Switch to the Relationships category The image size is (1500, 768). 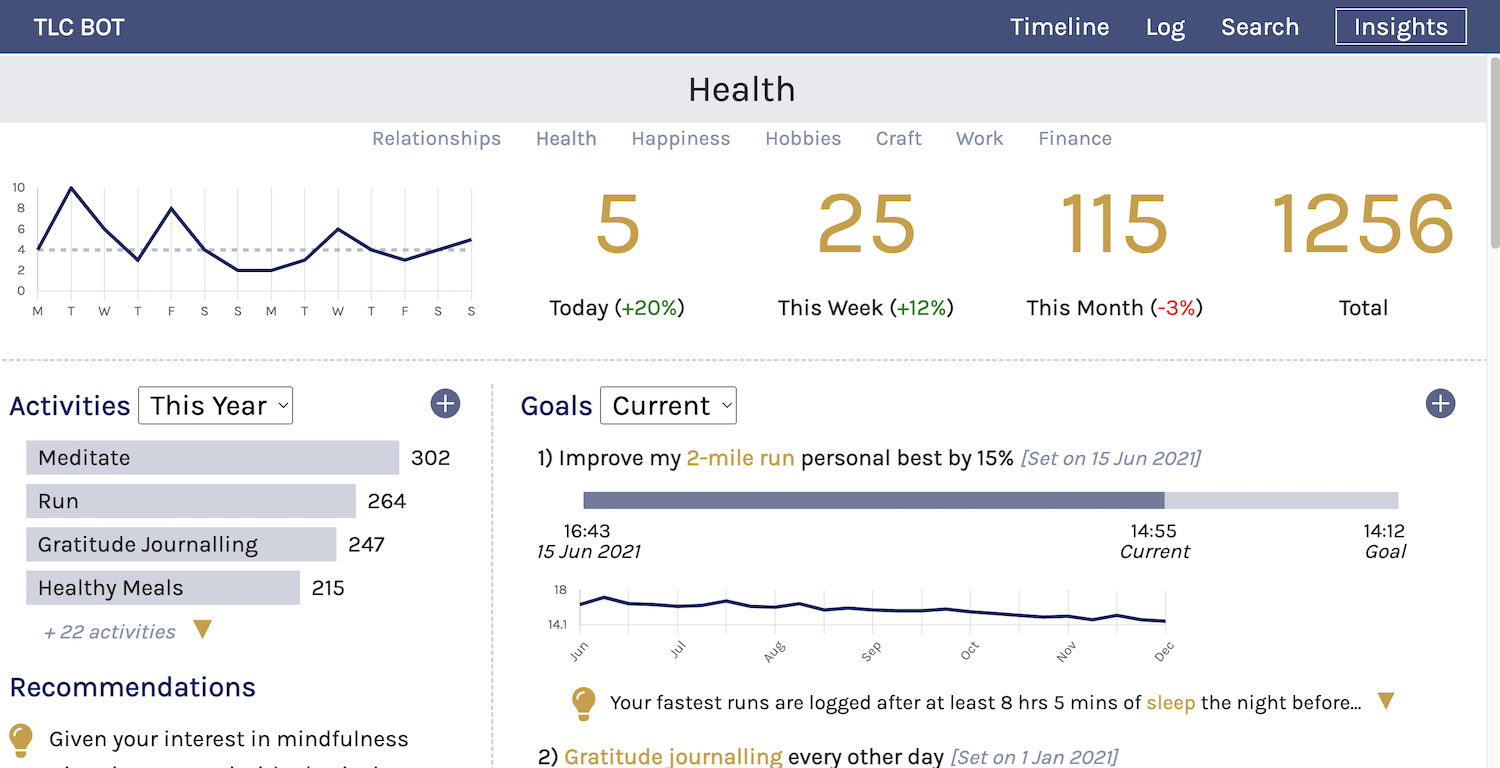point(437,139)
